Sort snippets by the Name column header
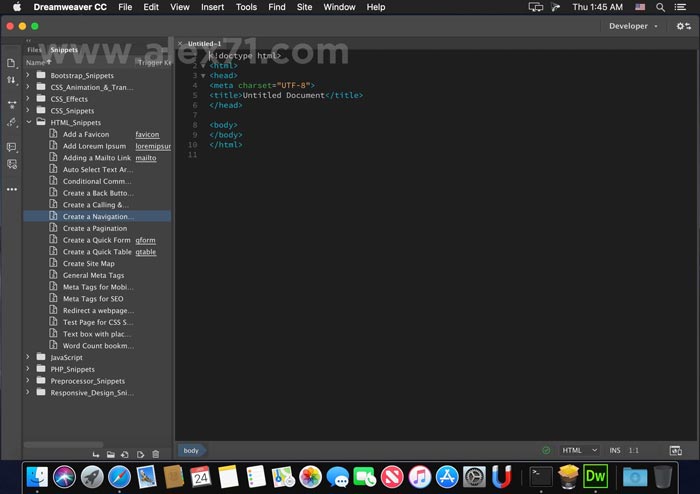The width and height of the screenshot is (700, 494). click(38, 62)
